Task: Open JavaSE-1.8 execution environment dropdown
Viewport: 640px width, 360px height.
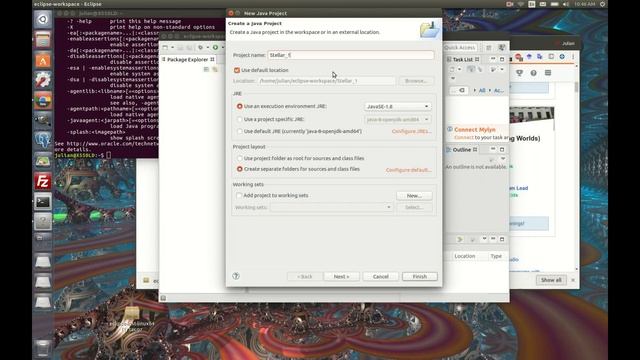Action: (398, 107)
